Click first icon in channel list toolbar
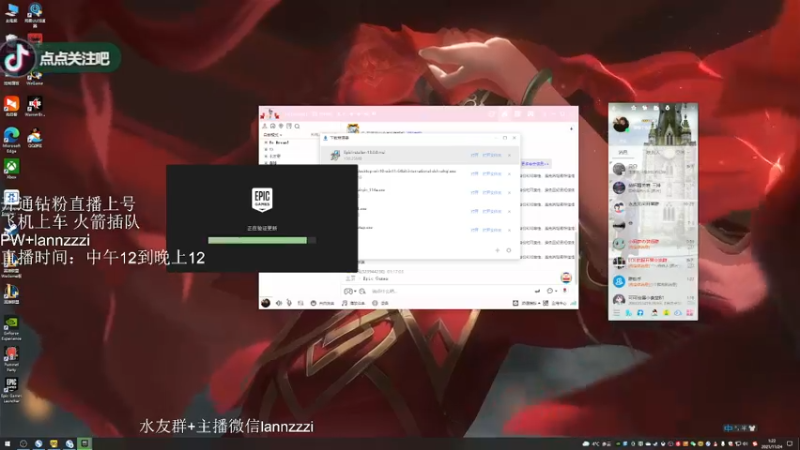Image resolution: width=800 pixels, height=450 pixels. click(264, 126)
